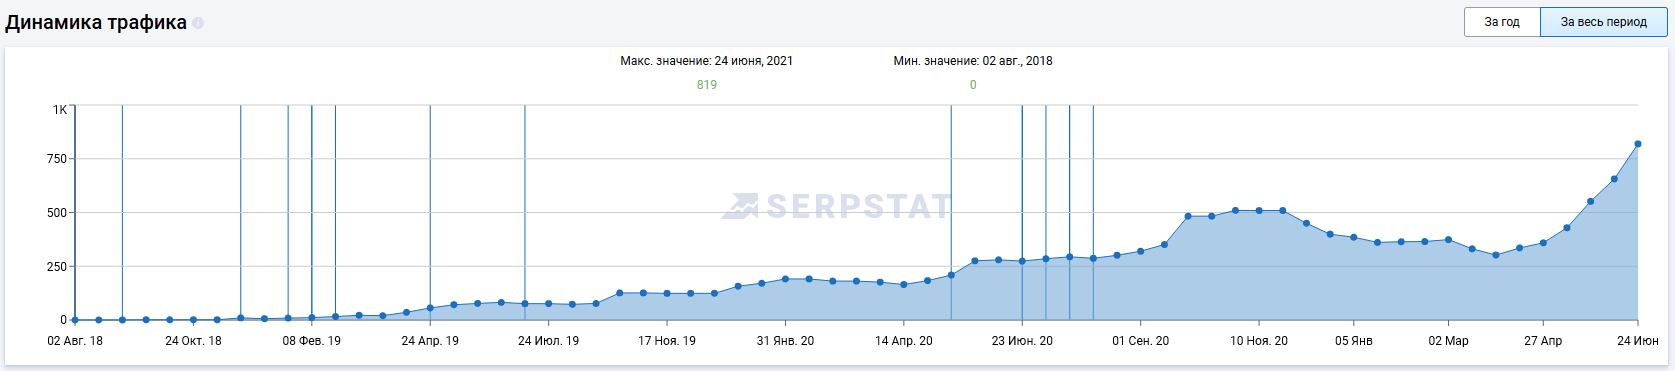Click the 27 Апр axis date
The width and height of the screenshot is (1675, 371).
click(x=1543, y=341)
